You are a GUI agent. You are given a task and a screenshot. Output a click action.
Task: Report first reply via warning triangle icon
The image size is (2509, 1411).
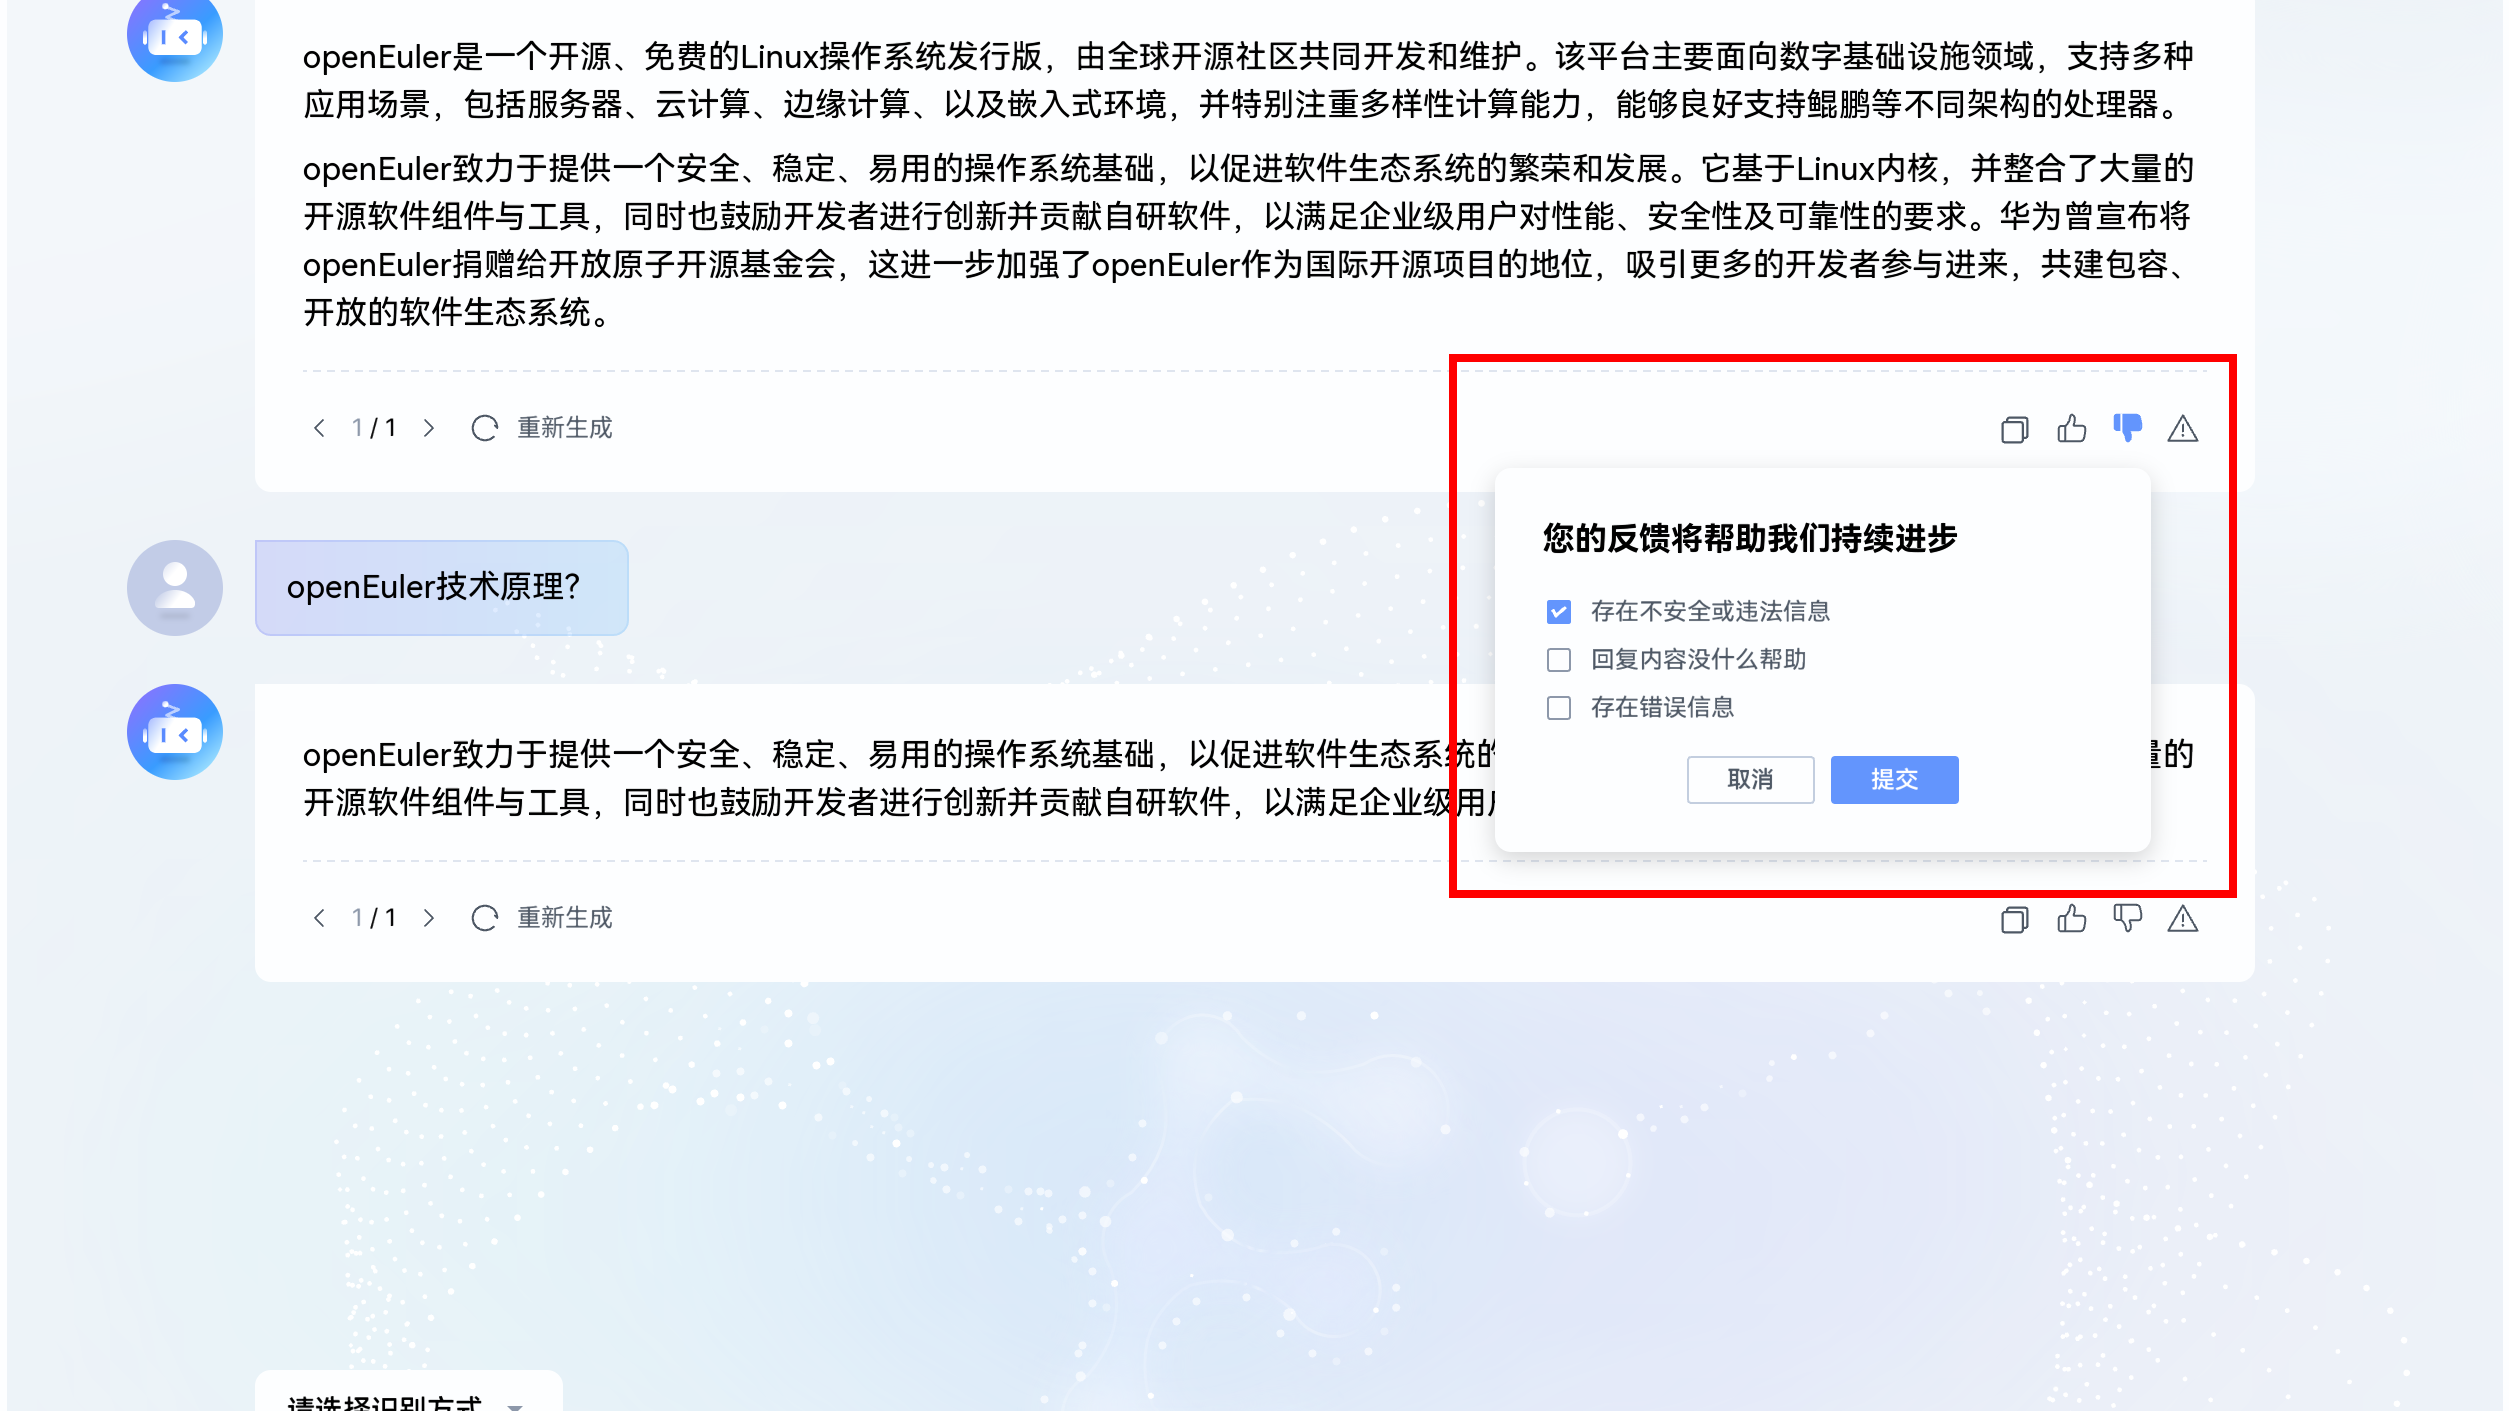2182,429
